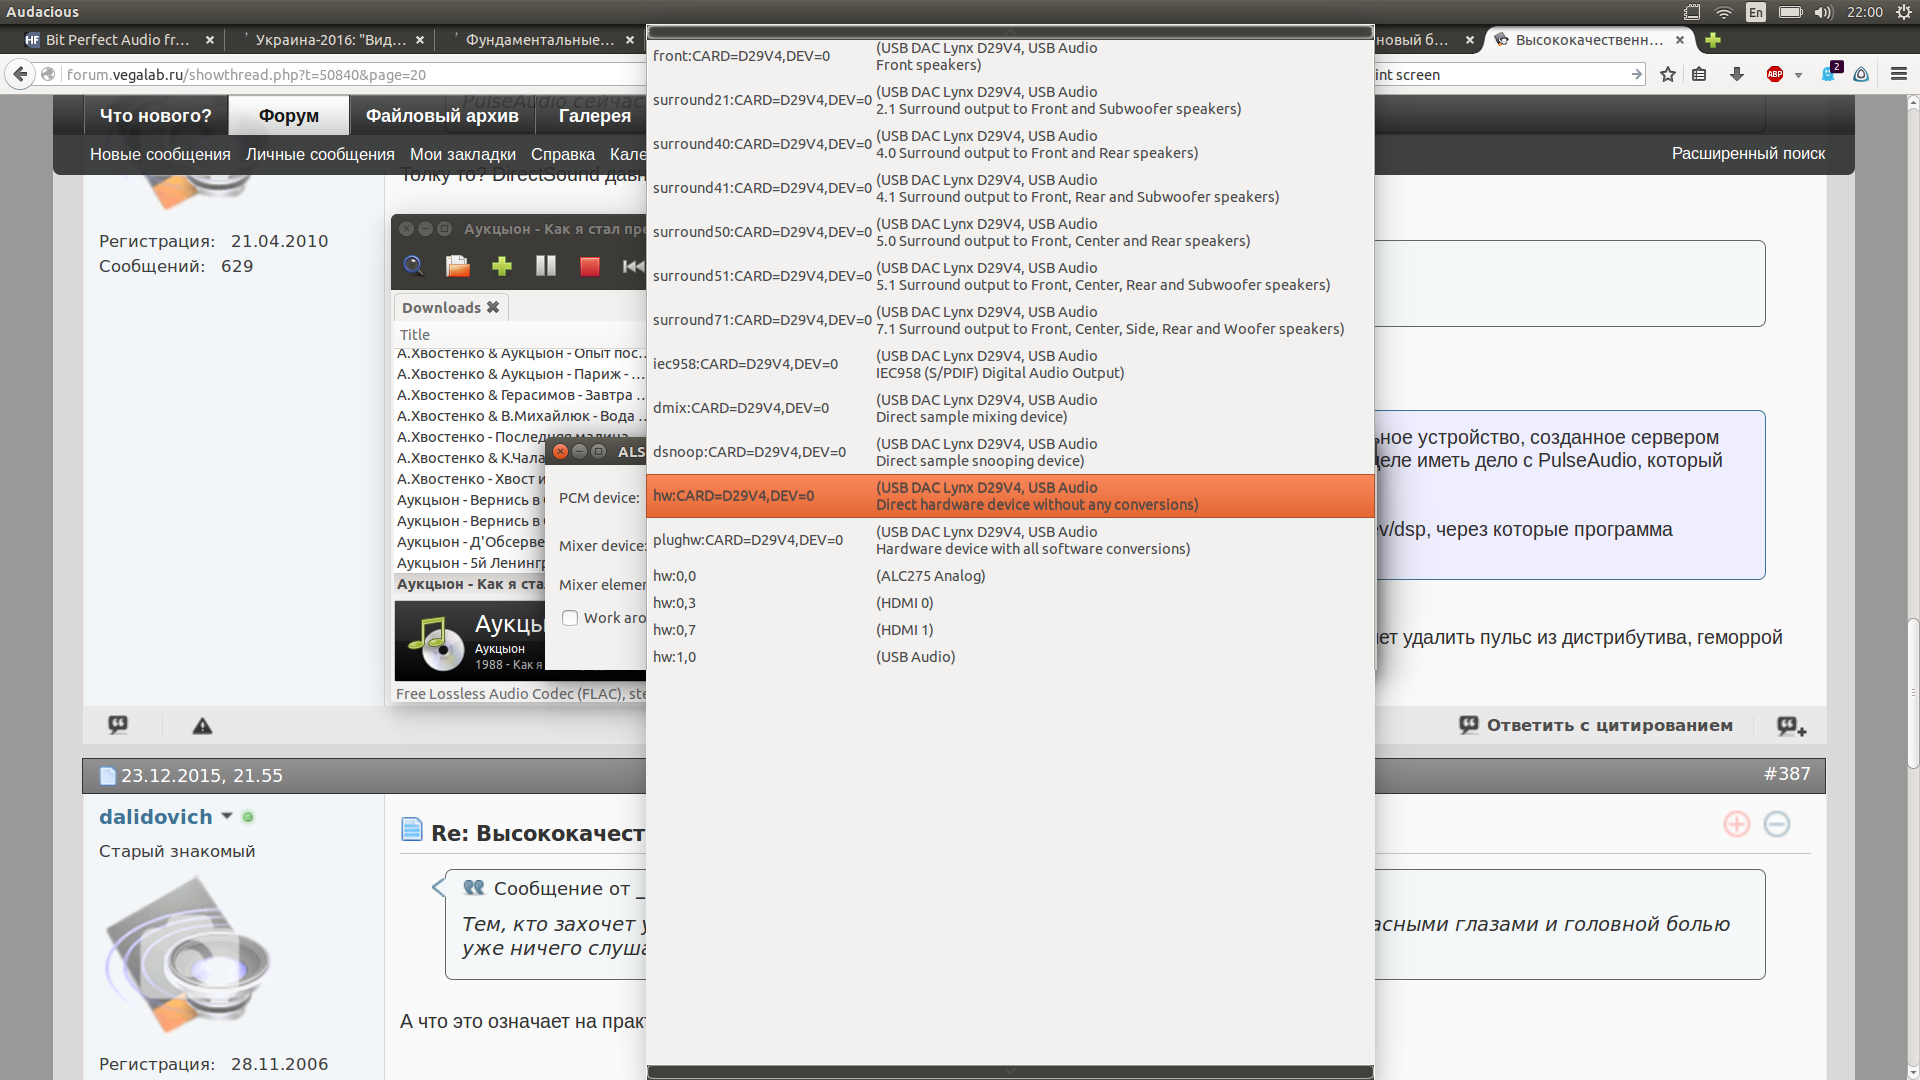Toggle the Work around checkbox
Screen dimensions: 1920x1080
click(570, 618)
